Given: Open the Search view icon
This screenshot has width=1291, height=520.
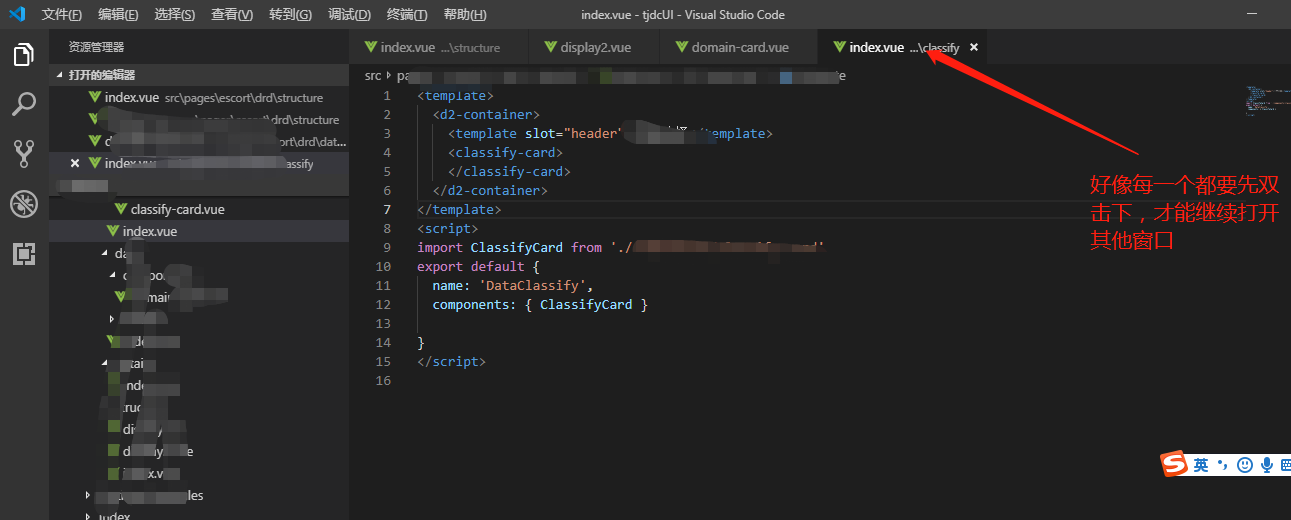Looking at the screenshot, I should click(24, 104).
